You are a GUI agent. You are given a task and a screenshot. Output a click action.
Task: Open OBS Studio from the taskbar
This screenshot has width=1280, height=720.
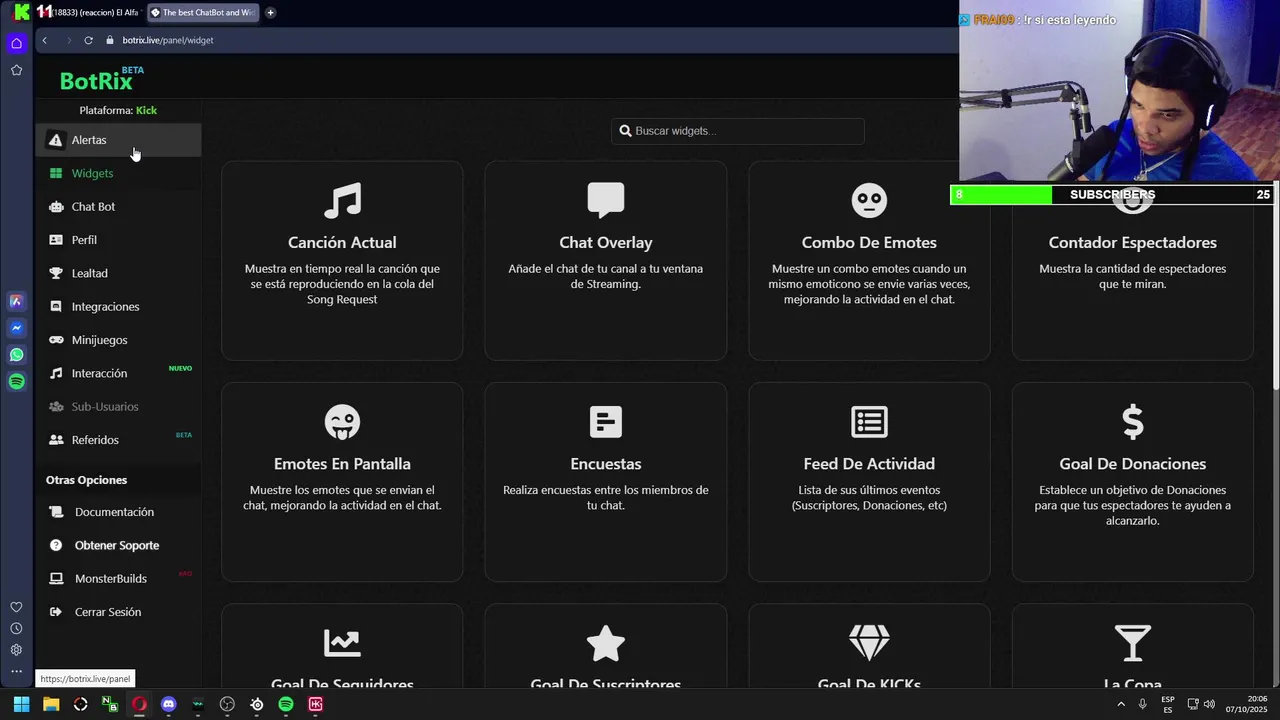pyautogui.click(x=227, y=704)
